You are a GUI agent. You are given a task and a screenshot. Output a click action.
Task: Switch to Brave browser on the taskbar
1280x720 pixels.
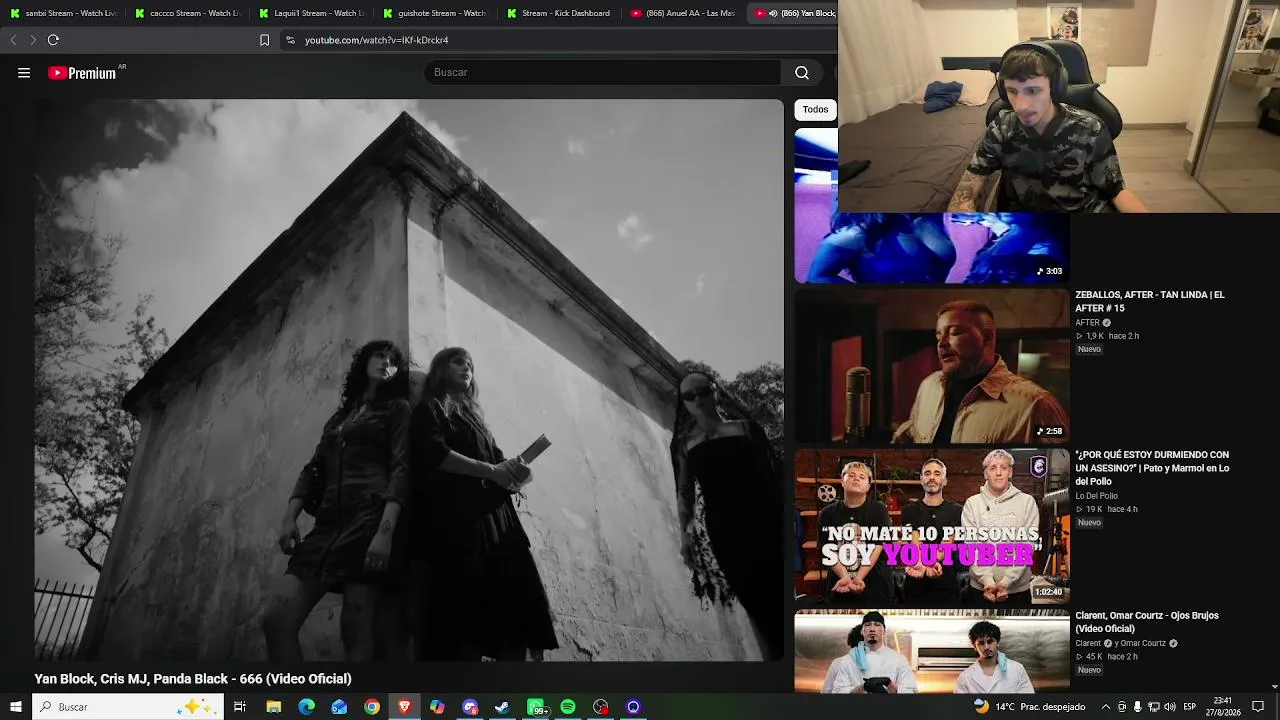[404, 707]
